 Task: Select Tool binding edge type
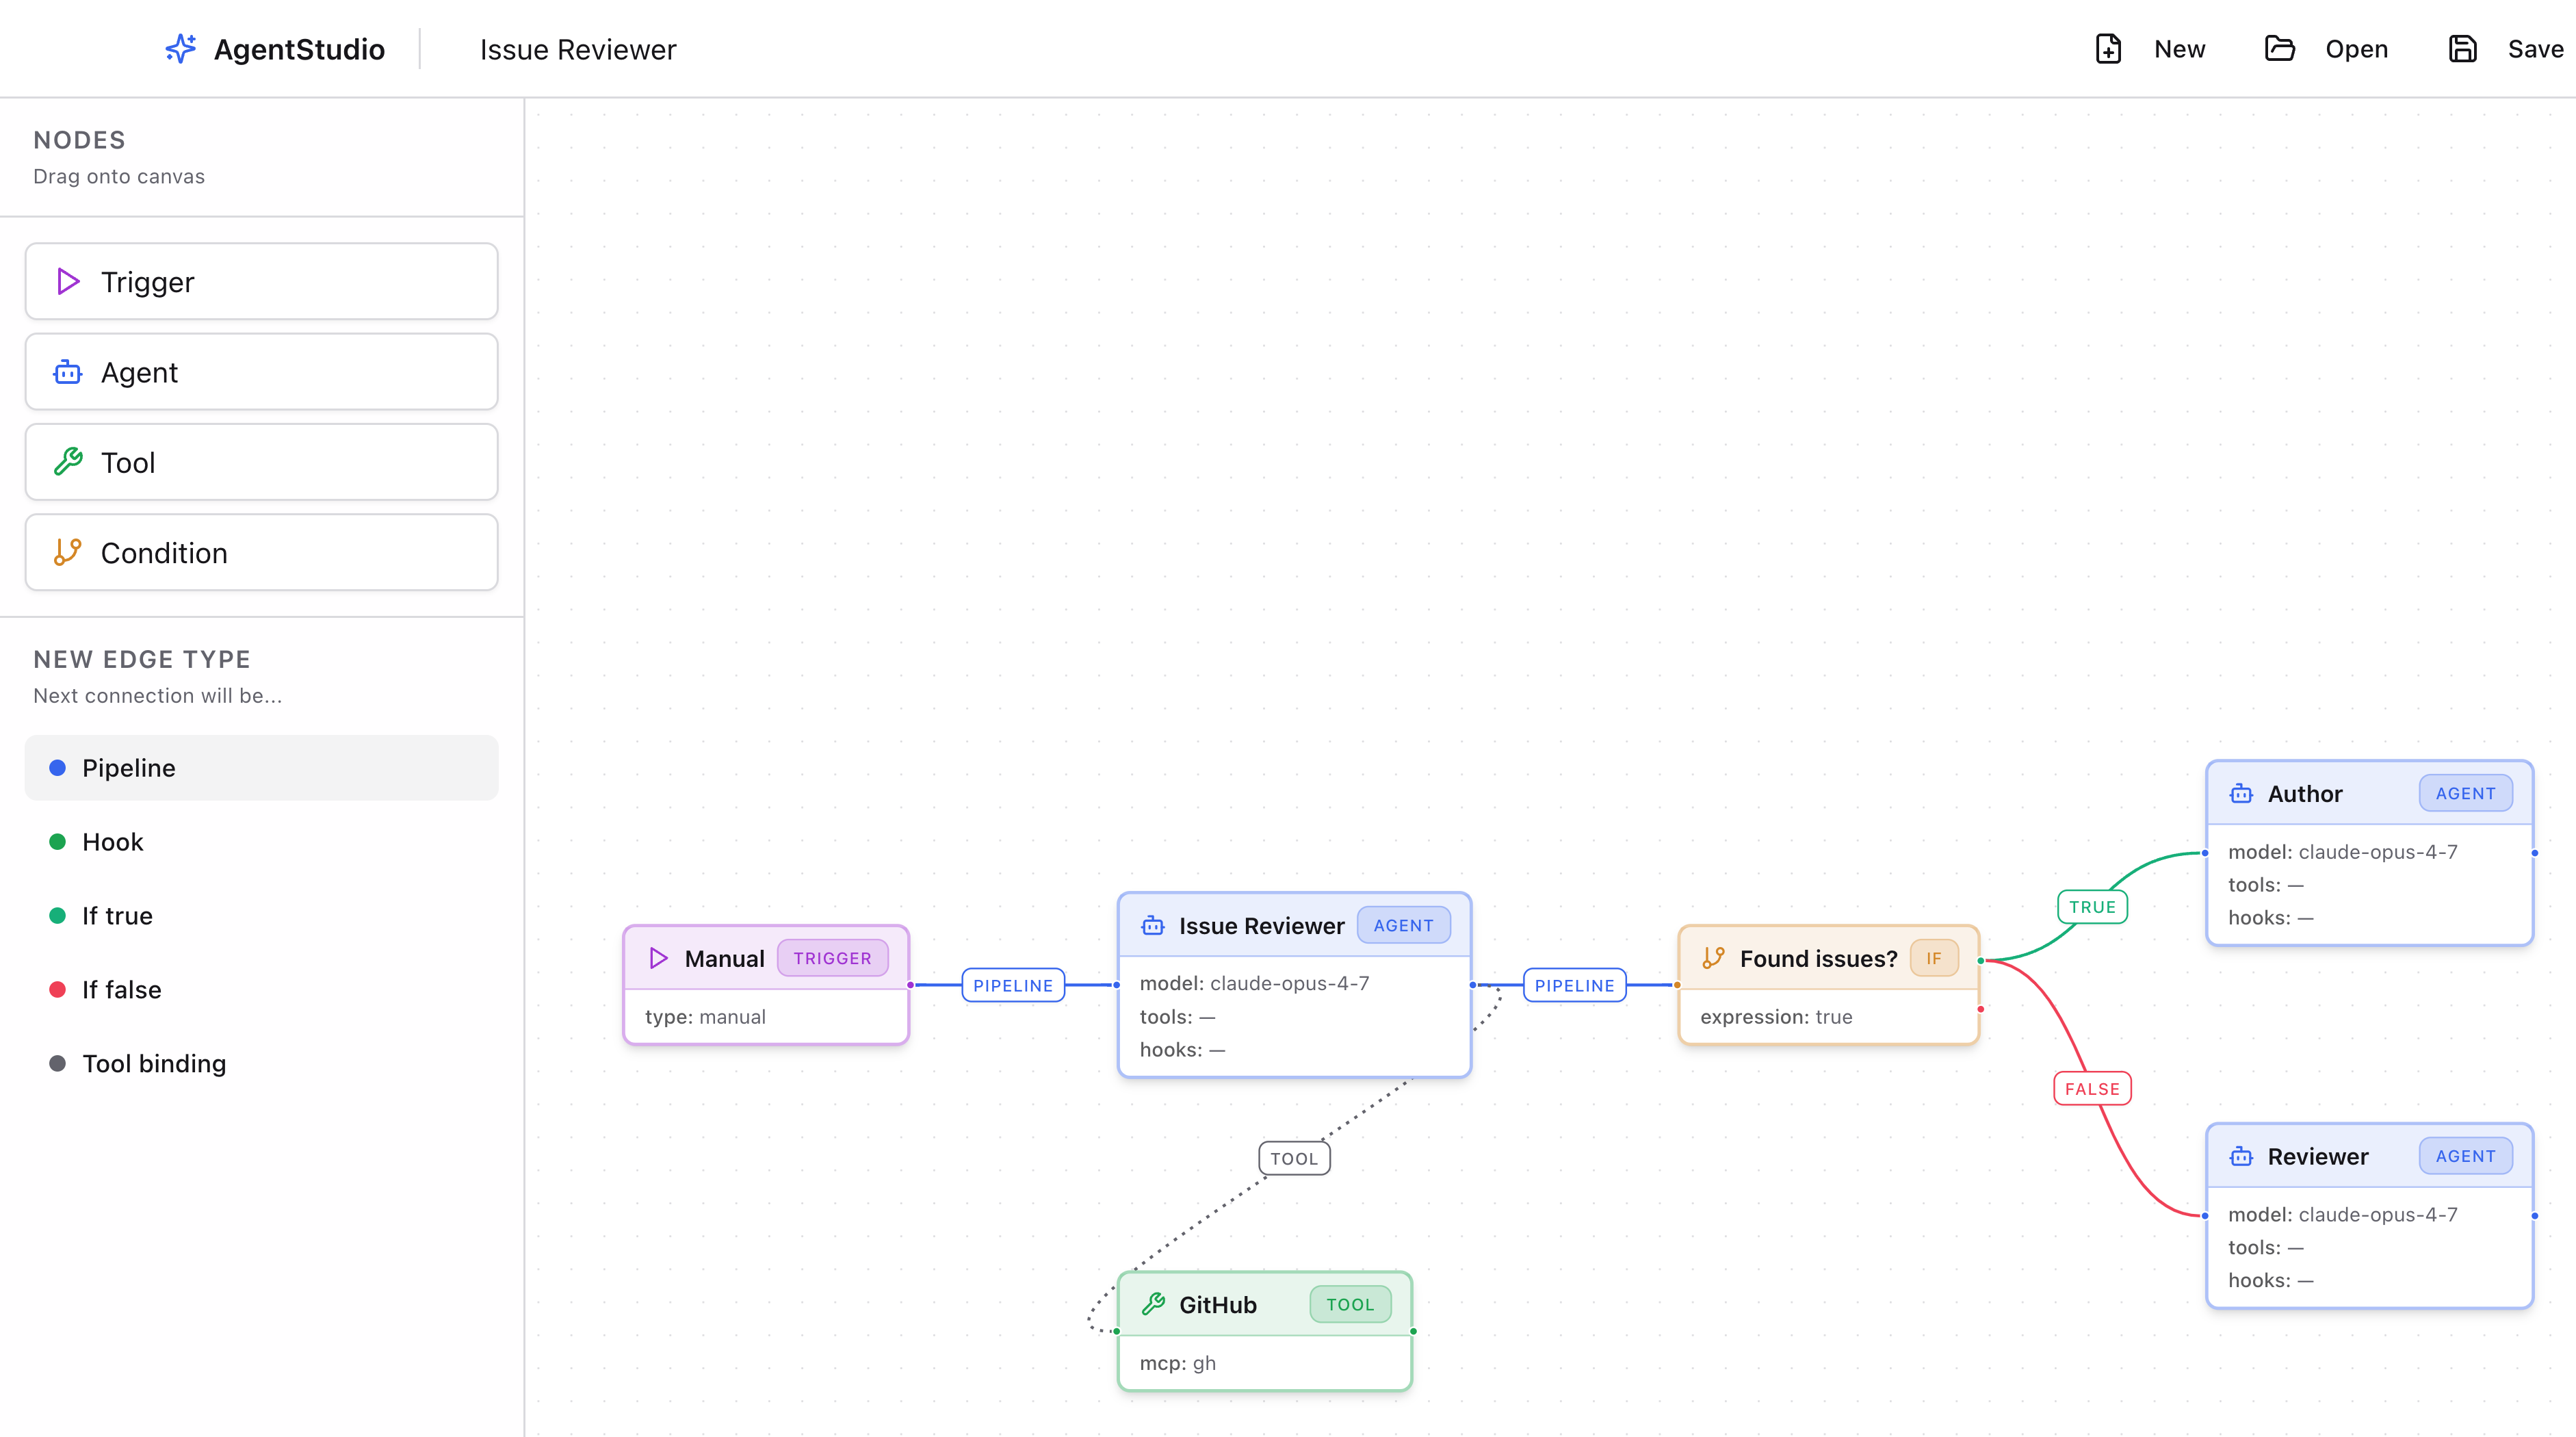click(x=262, y=1064)
